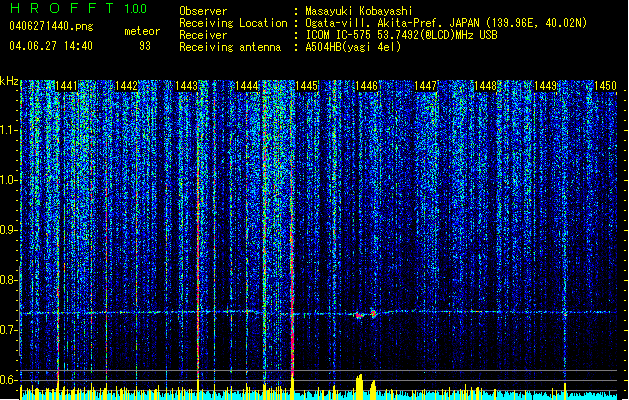Click the meteor label
The width and height of the screenshot is (629, 400).
pyautogui.click(x=142, y=31)
